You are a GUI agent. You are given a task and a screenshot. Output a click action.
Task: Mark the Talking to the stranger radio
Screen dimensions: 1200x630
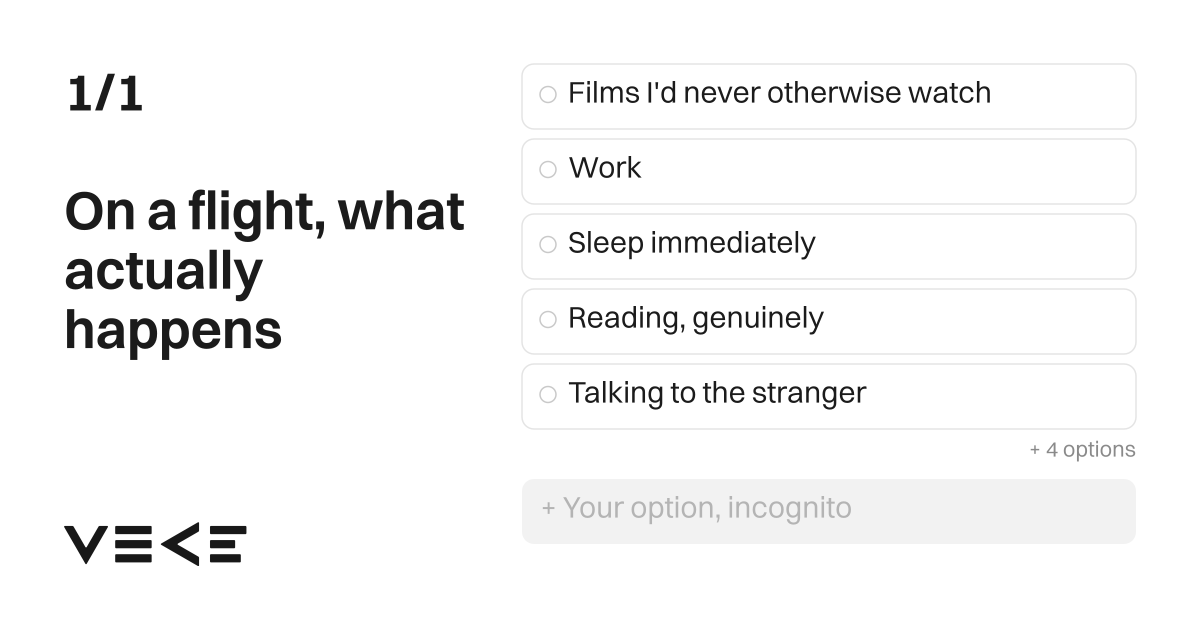(x=548, y=395)
